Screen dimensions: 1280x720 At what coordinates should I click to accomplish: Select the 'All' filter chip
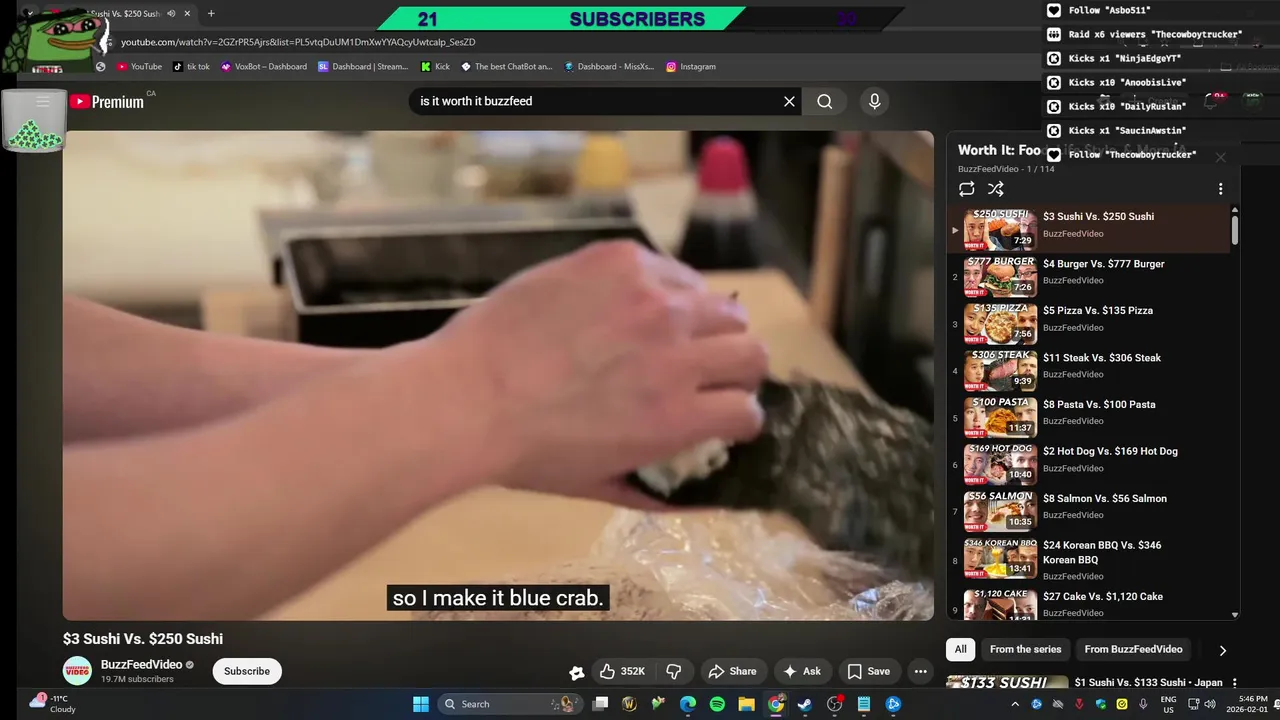(960, 649)
